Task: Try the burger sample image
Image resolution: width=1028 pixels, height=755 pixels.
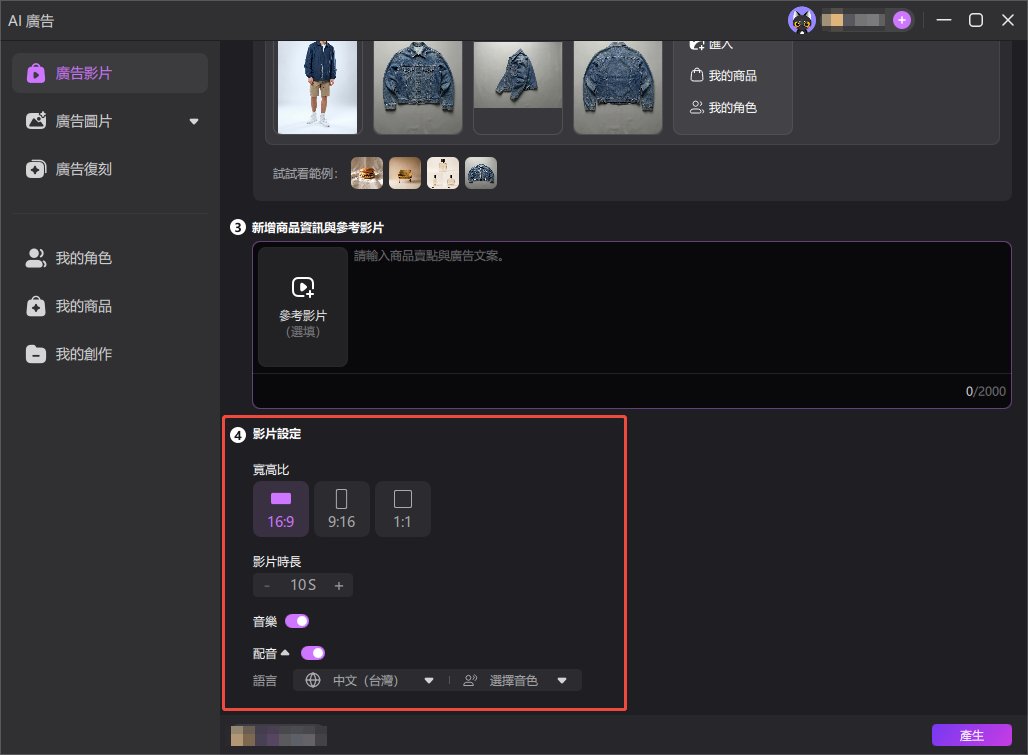Action: pyautogui.click(x=367, y=173)
